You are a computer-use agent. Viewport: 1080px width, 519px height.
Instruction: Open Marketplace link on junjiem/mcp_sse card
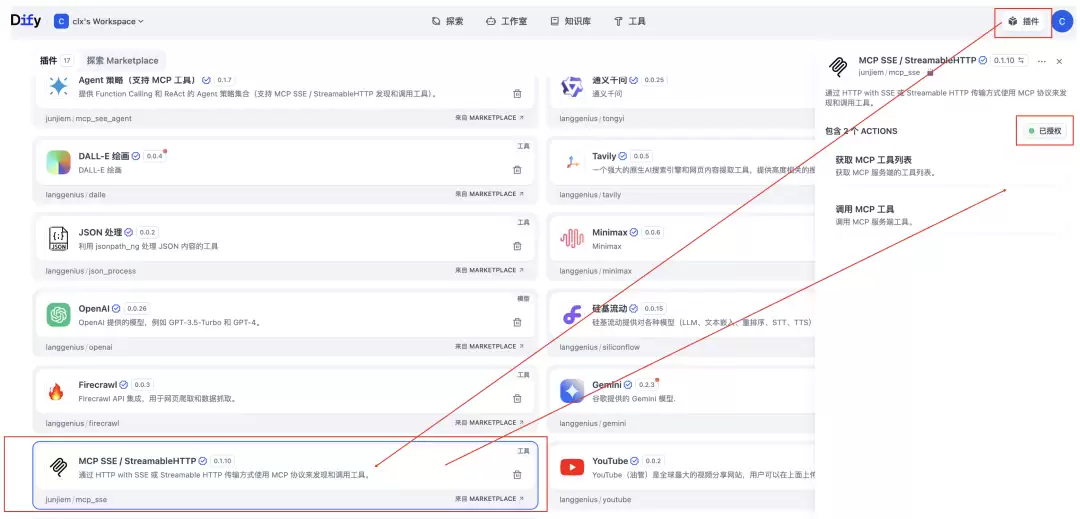[x=489, y=498]
